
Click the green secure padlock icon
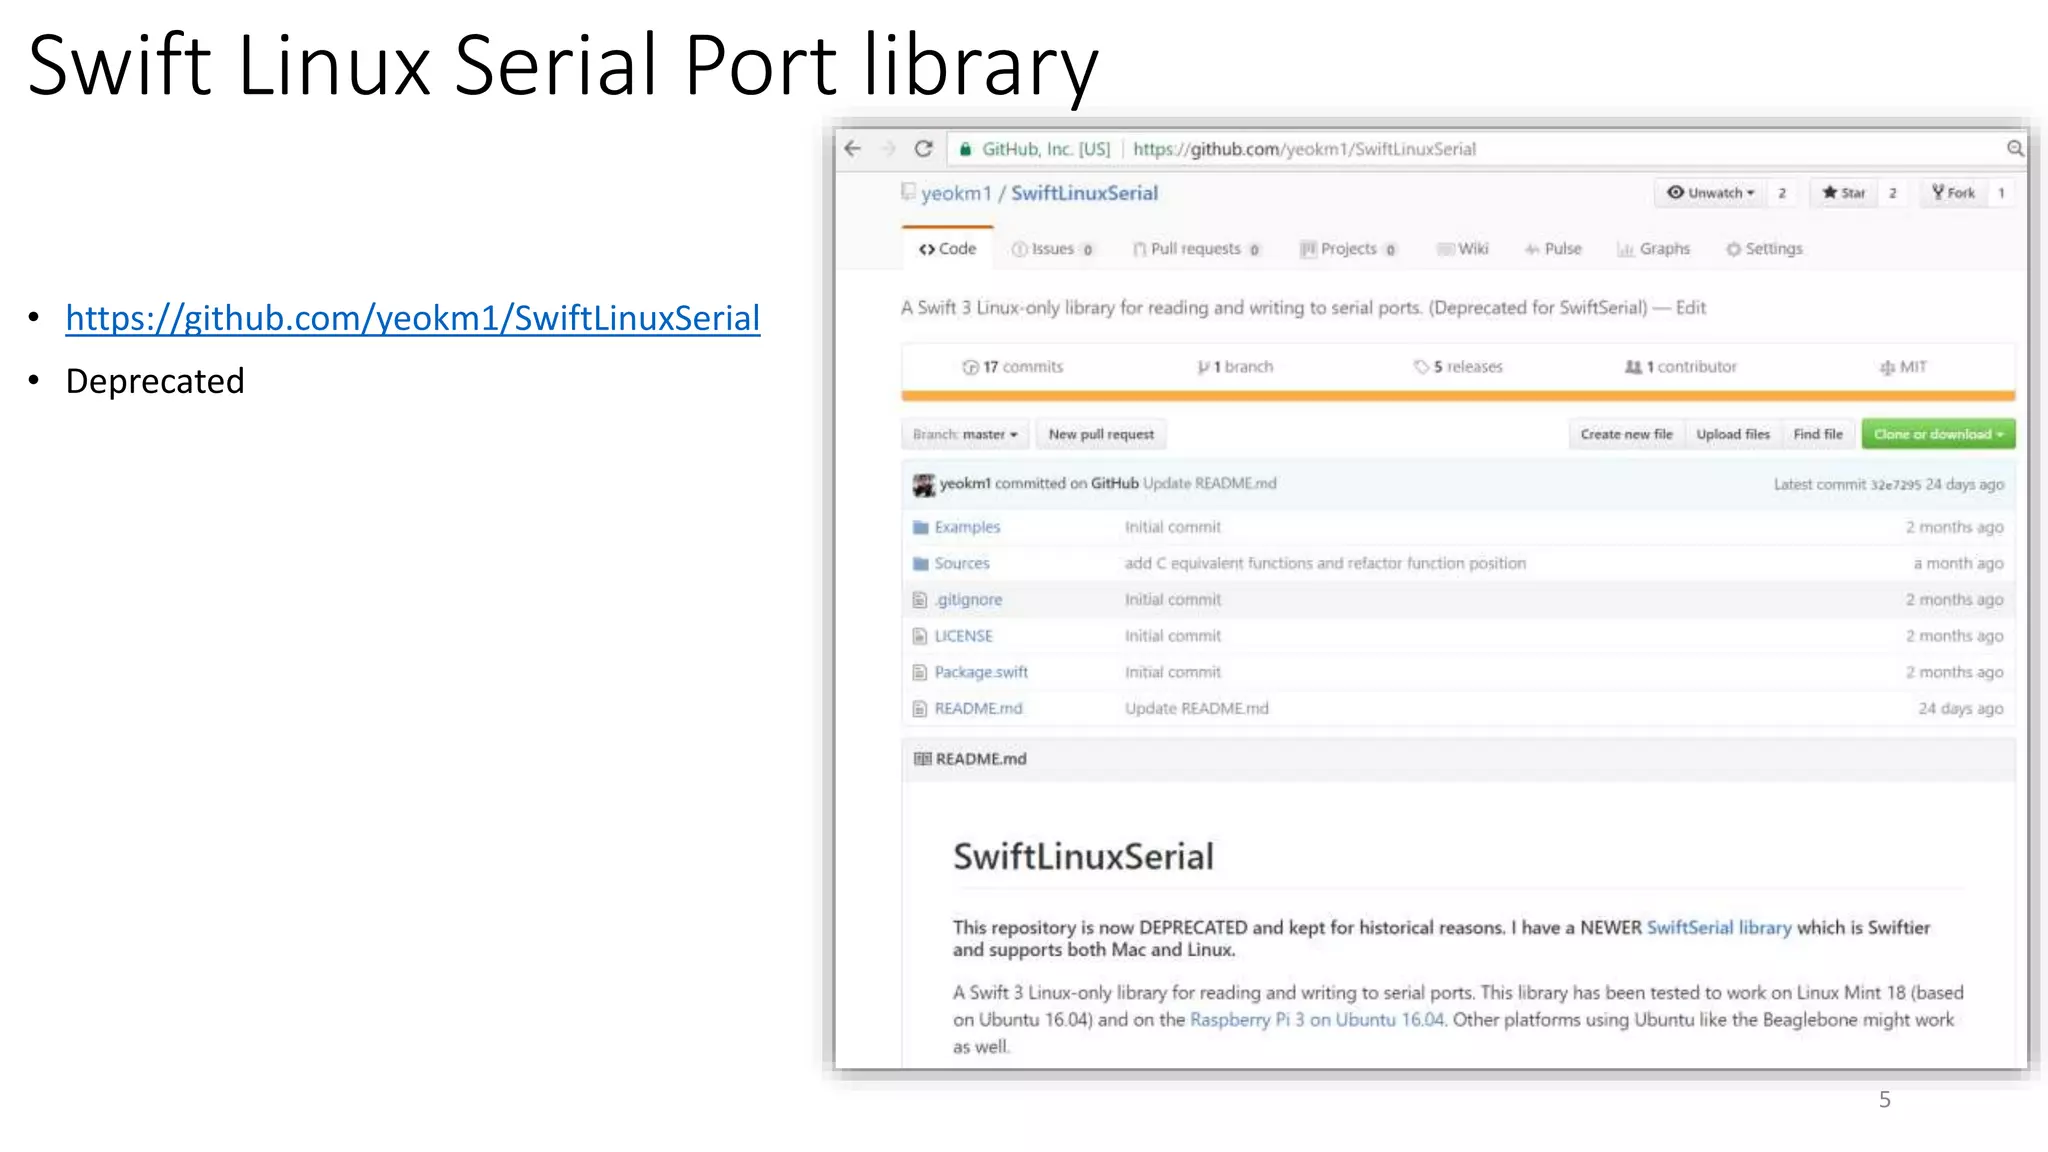tap(965, 149)
